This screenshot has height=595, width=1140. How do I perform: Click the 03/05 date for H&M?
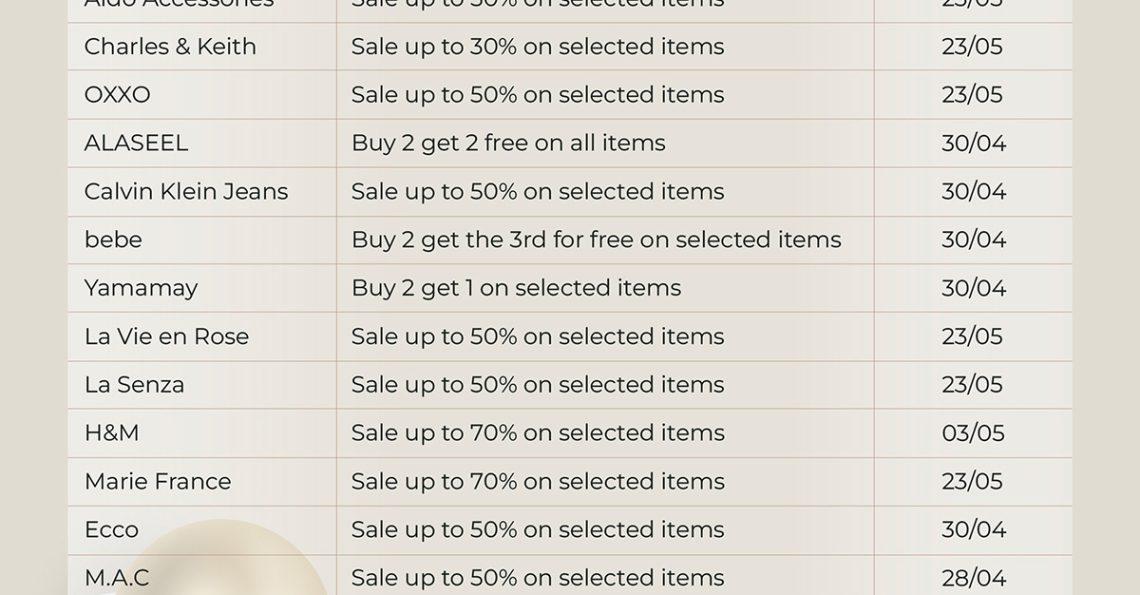click(973, 433)
